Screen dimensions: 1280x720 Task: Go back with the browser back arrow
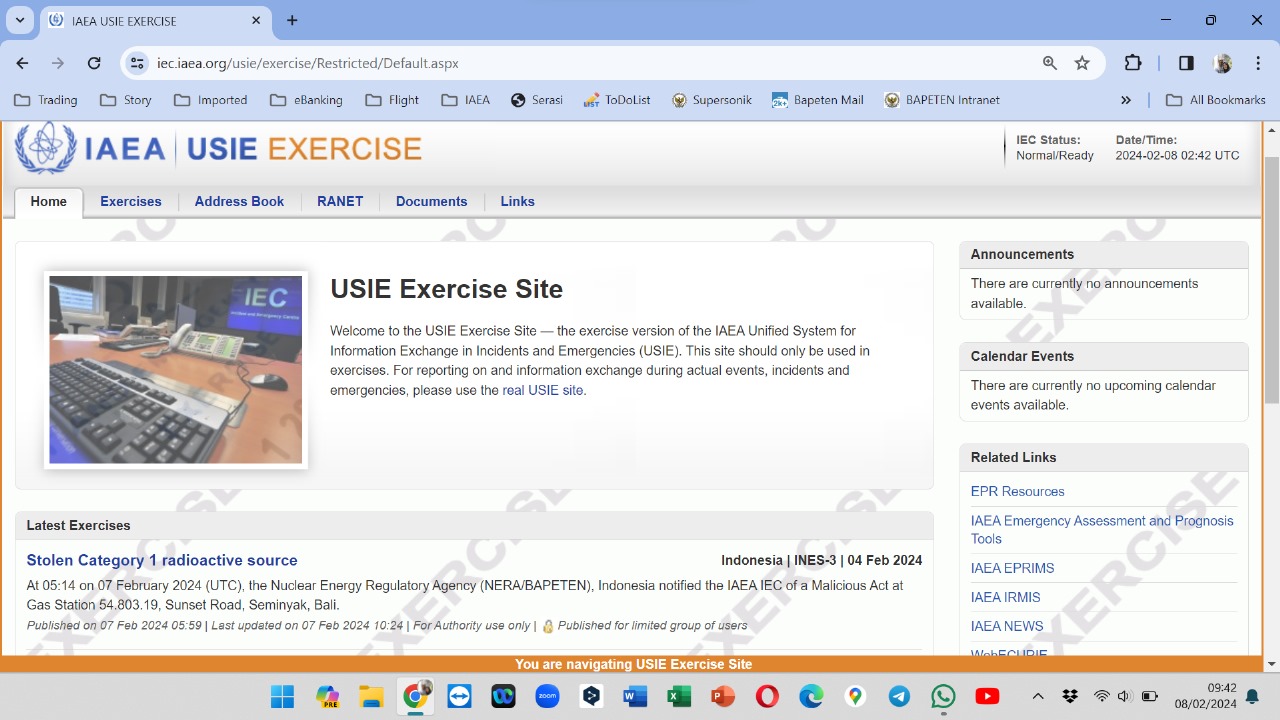coord(22,63)
